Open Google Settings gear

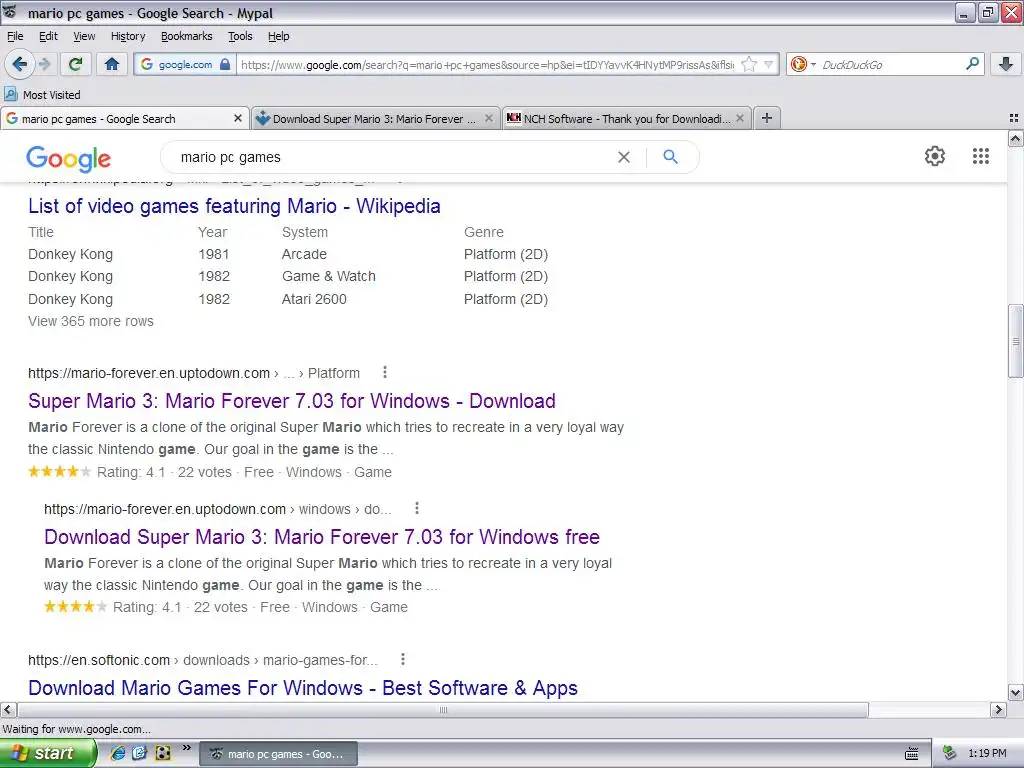tap(935, 156)
